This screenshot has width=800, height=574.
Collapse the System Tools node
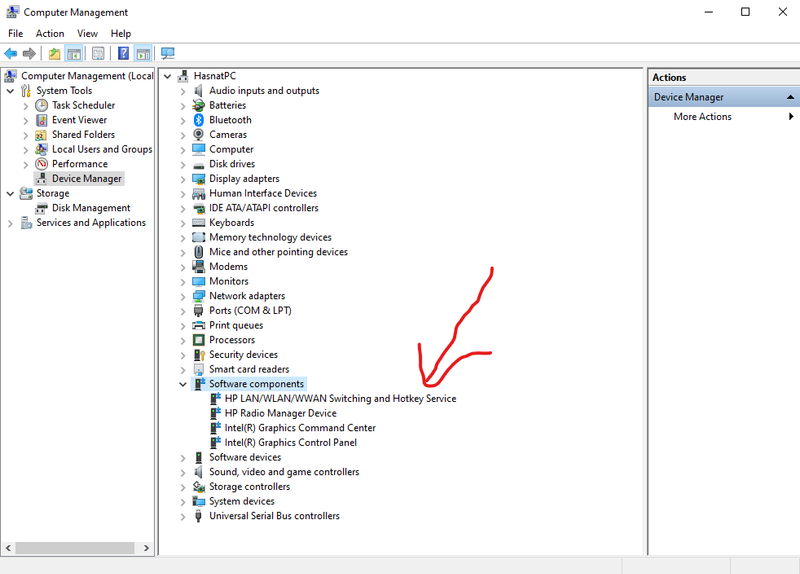click(x=10, y=91)
